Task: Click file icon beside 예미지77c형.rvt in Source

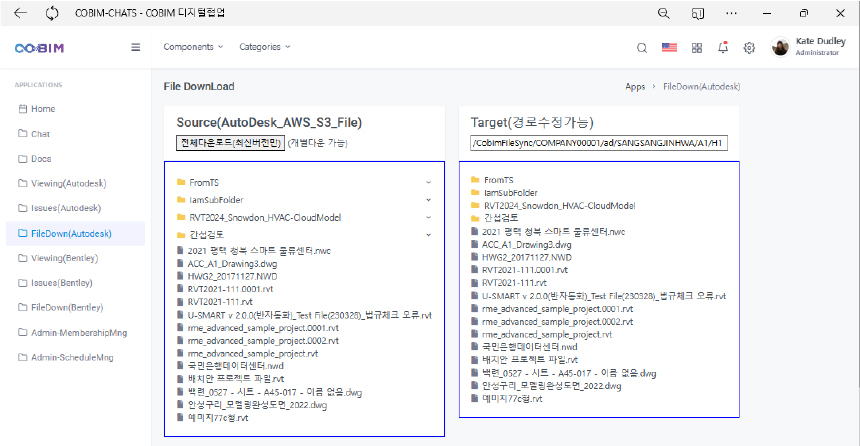Action: 180,417
